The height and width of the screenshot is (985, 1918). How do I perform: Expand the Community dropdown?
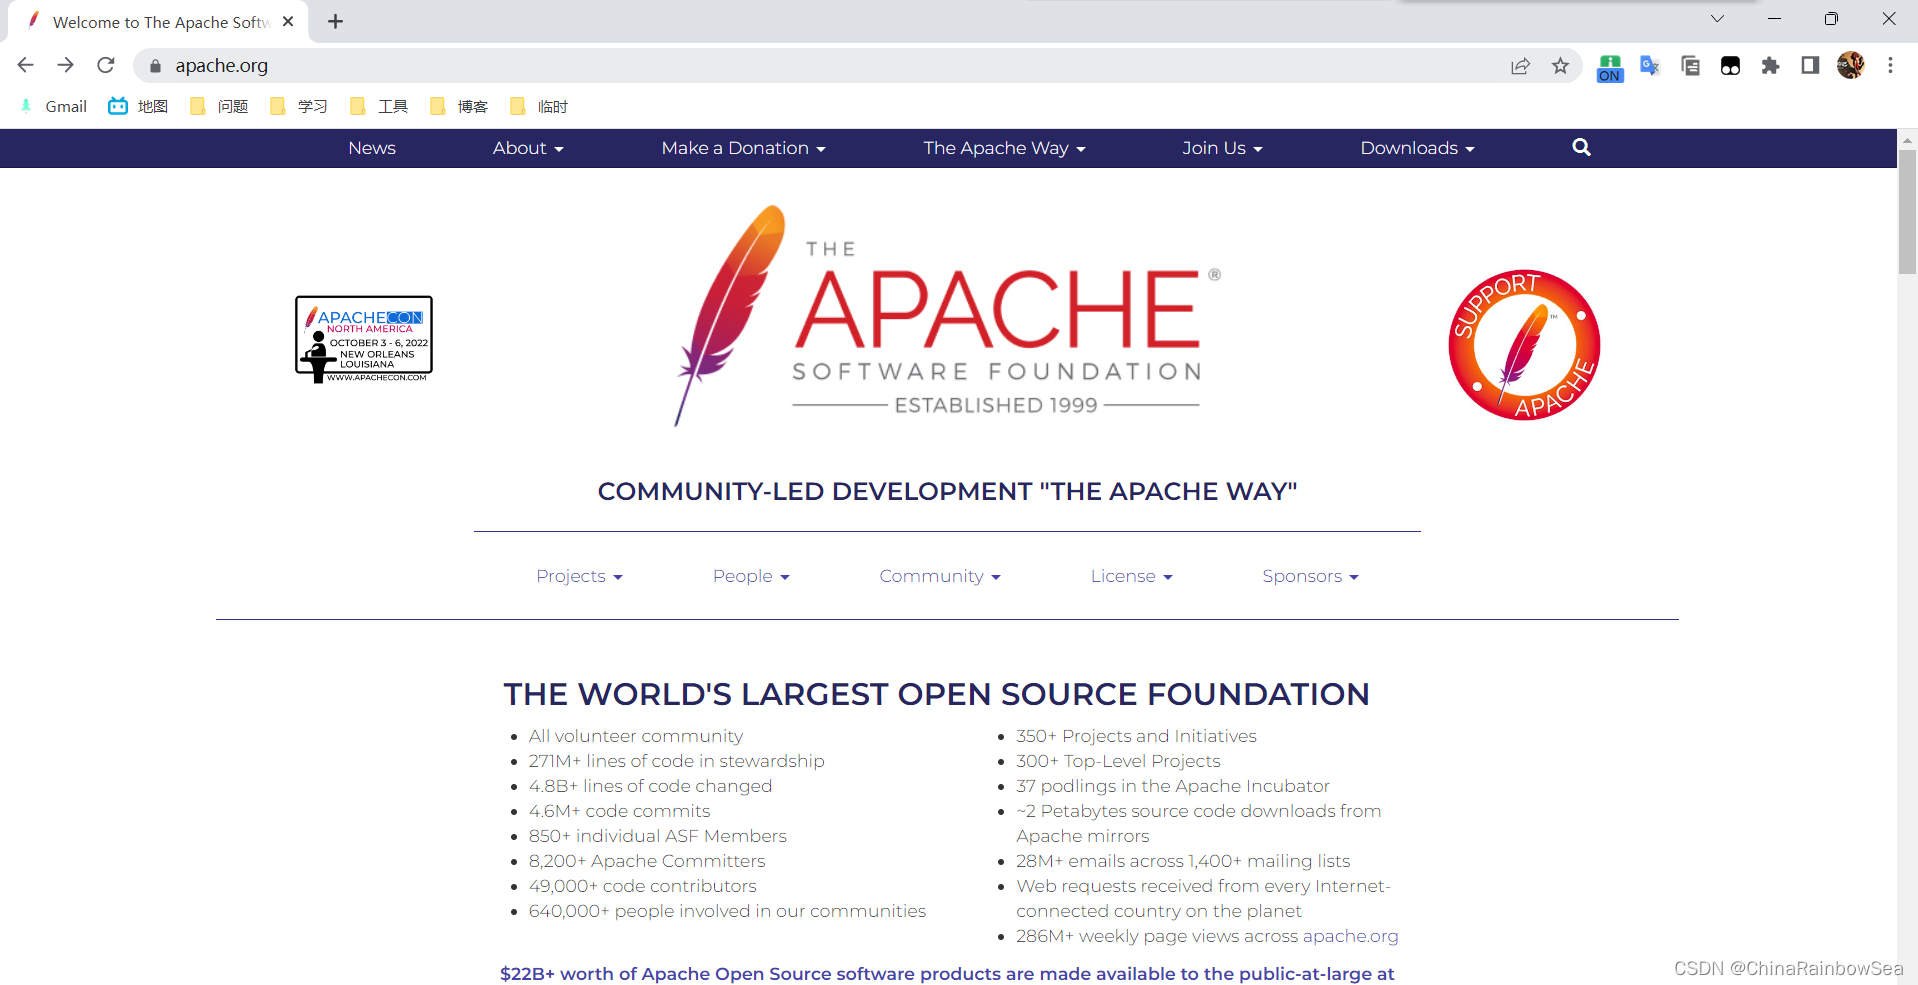tap(940, 576)
